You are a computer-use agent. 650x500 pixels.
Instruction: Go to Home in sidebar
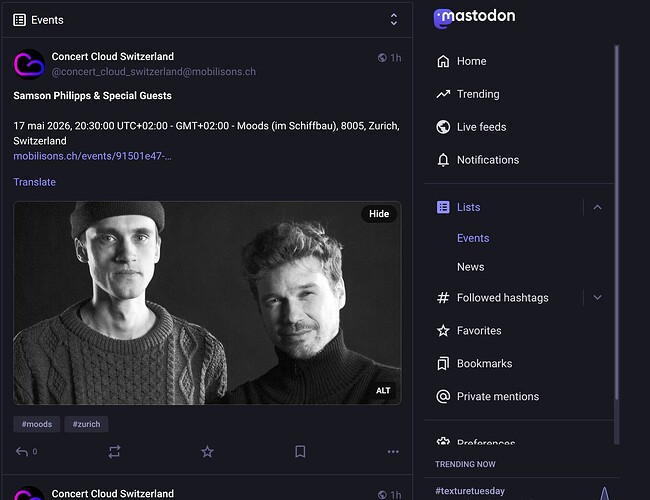point(471,61)
